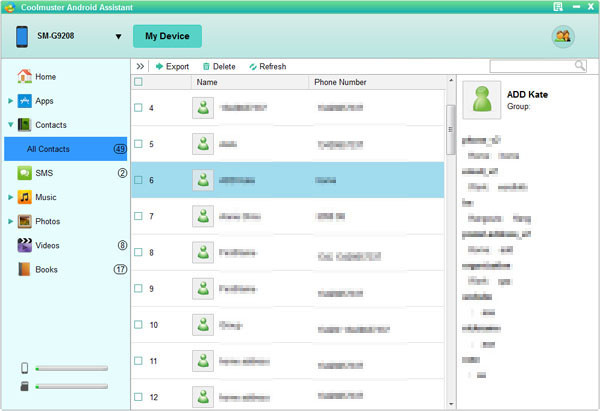This screenshot has width=600, height=411.
Task: Click the phone device icon beside SM-G9208
Action: pos(22,36)
